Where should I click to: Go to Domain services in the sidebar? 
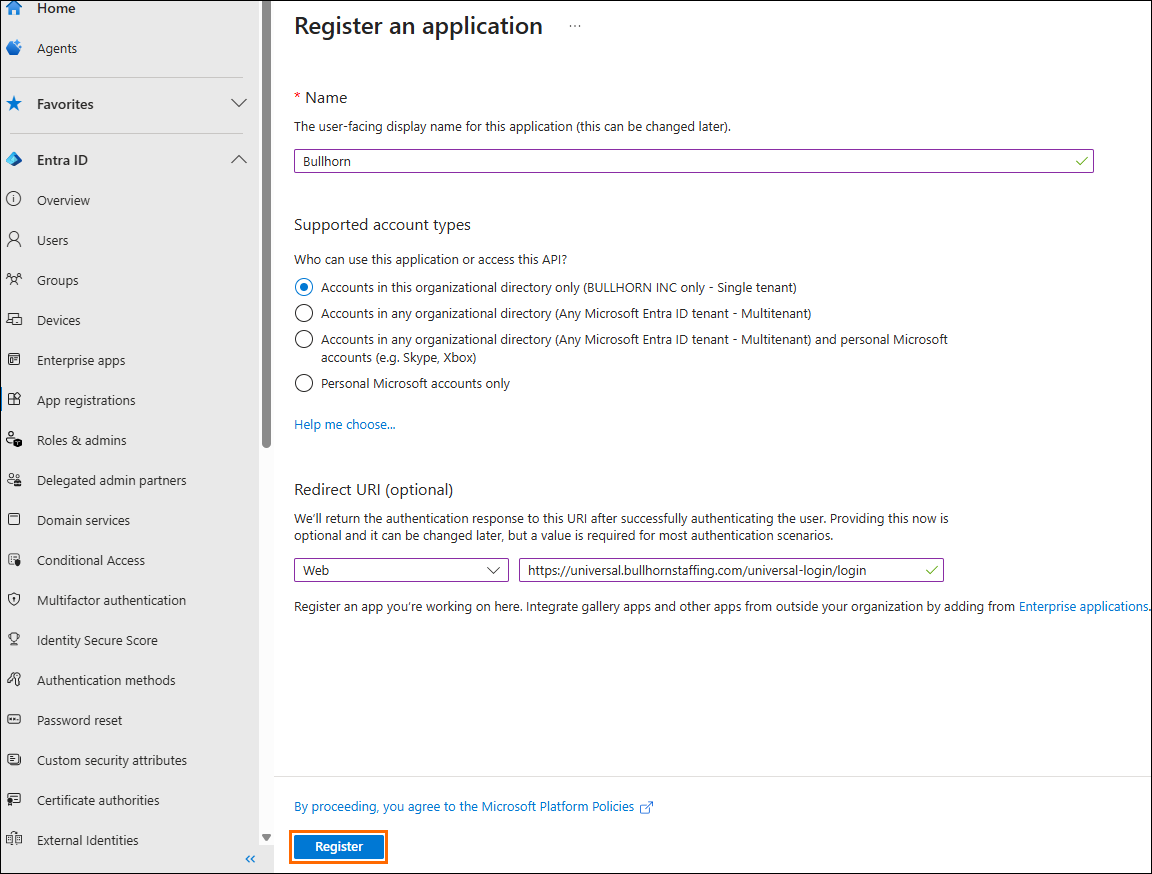coord(83,520)
